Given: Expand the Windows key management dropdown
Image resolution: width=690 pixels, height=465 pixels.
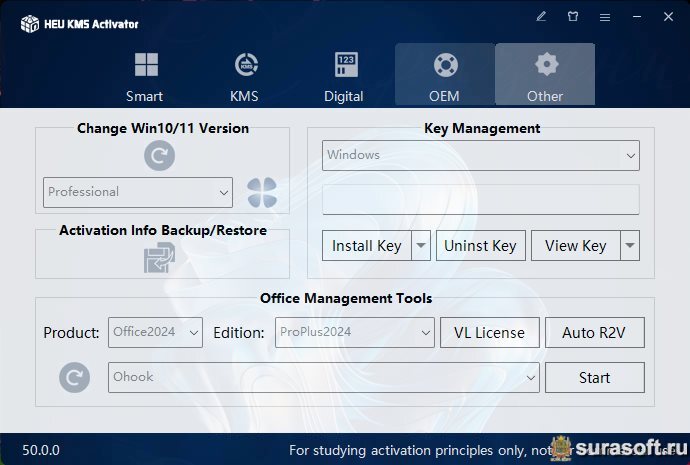Looking at the screenshot, I should click(481, 155).
